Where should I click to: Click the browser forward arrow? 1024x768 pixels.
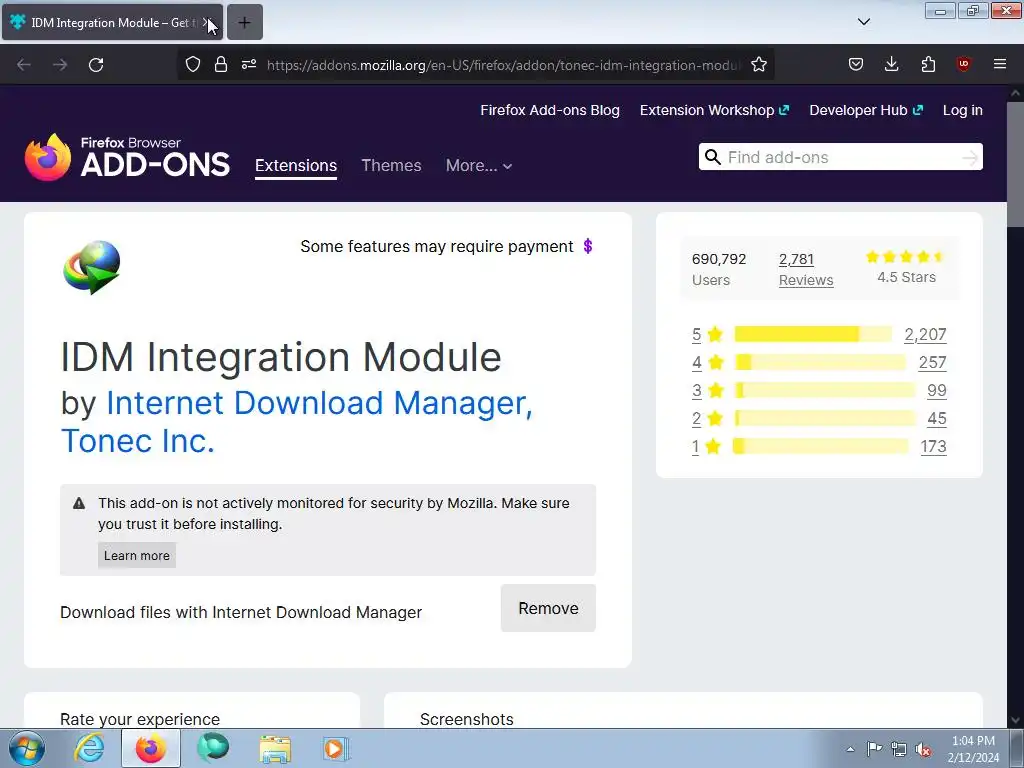[x=60, y=65]
